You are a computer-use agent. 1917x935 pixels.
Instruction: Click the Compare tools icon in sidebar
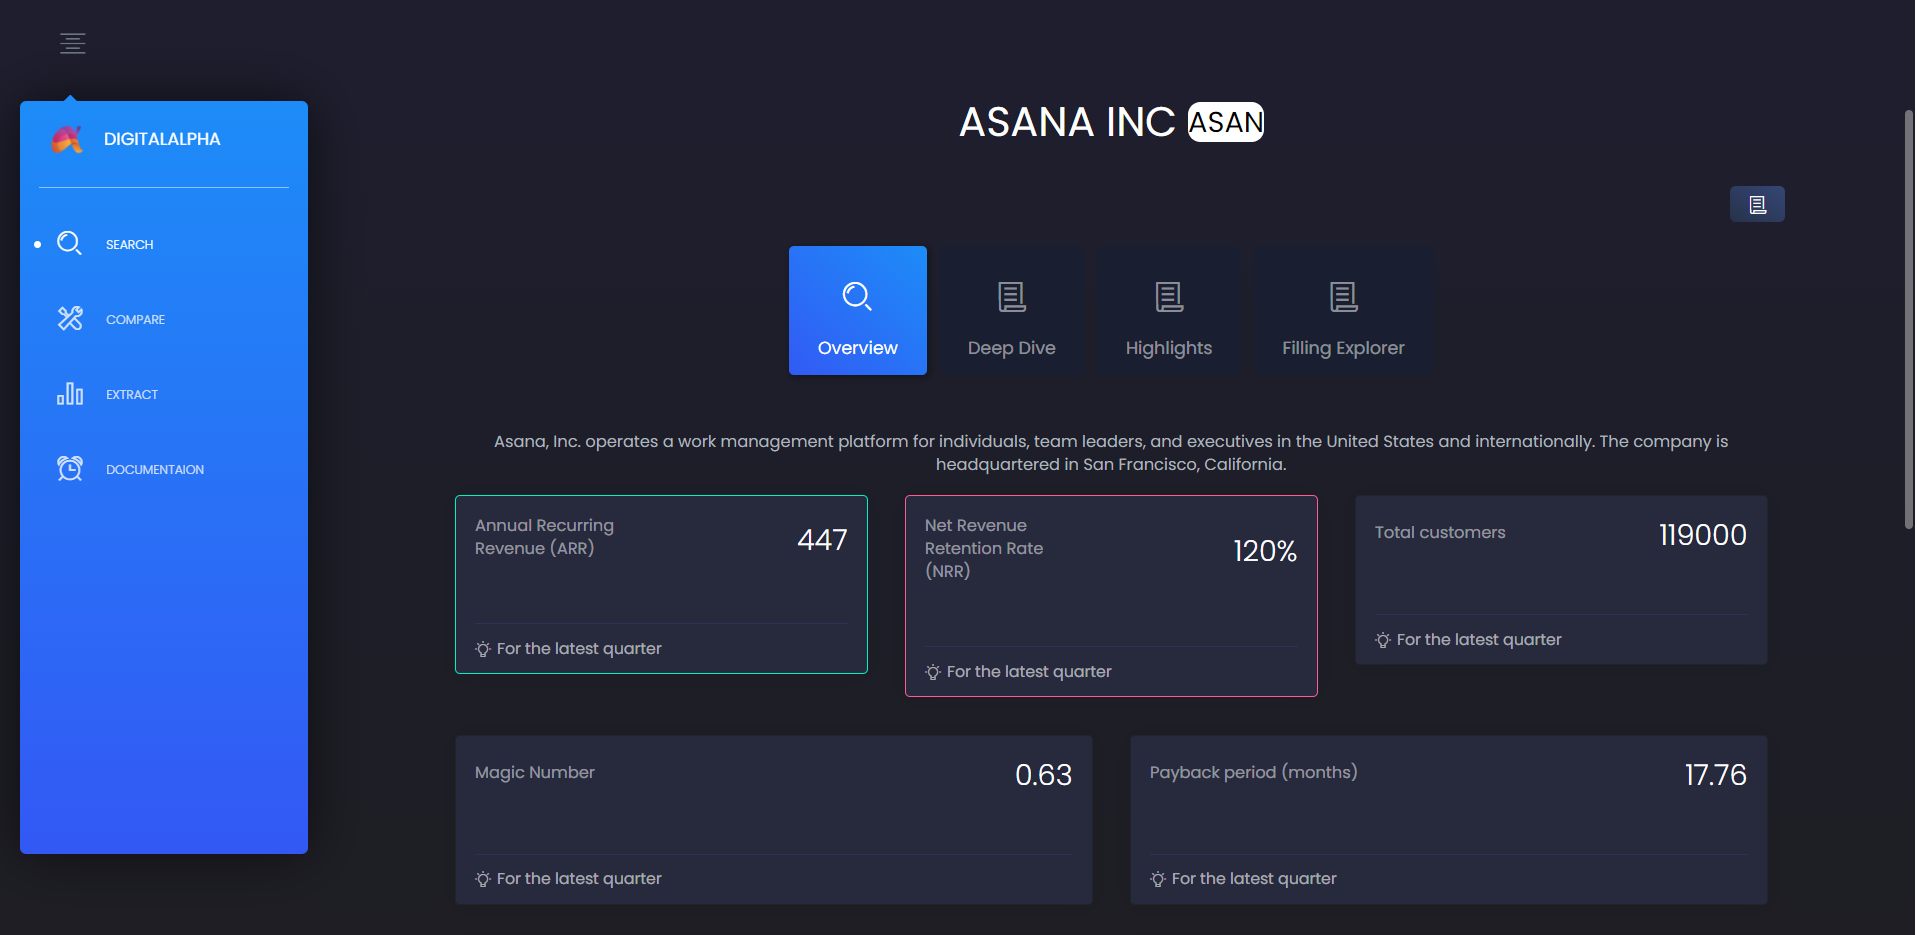70,318
